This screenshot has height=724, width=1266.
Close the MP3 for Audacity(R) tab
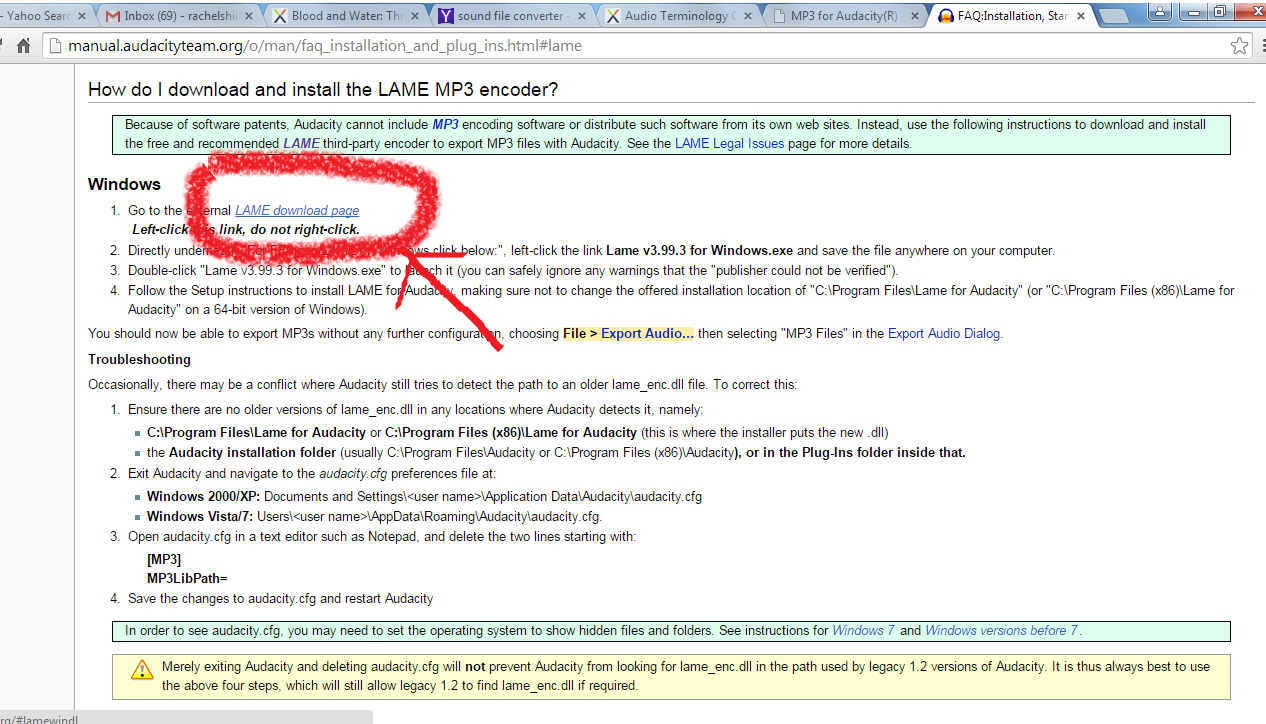pyautogui.click(x=913, y=16)
